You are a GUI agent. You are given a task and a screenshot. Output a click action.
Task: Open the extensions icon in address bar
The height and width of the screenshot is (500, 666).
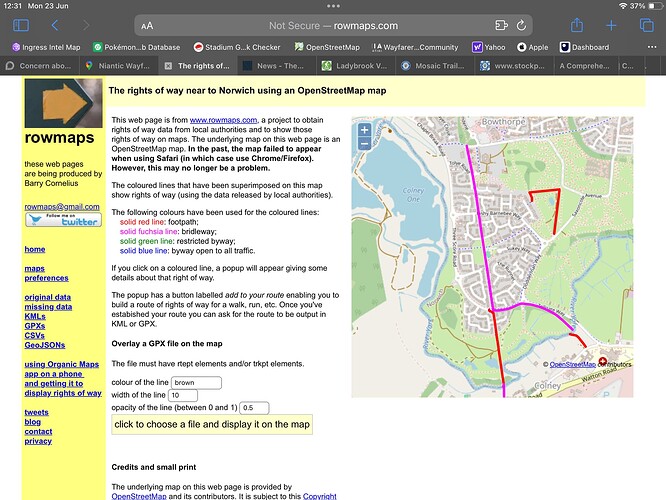coord(501,25)
